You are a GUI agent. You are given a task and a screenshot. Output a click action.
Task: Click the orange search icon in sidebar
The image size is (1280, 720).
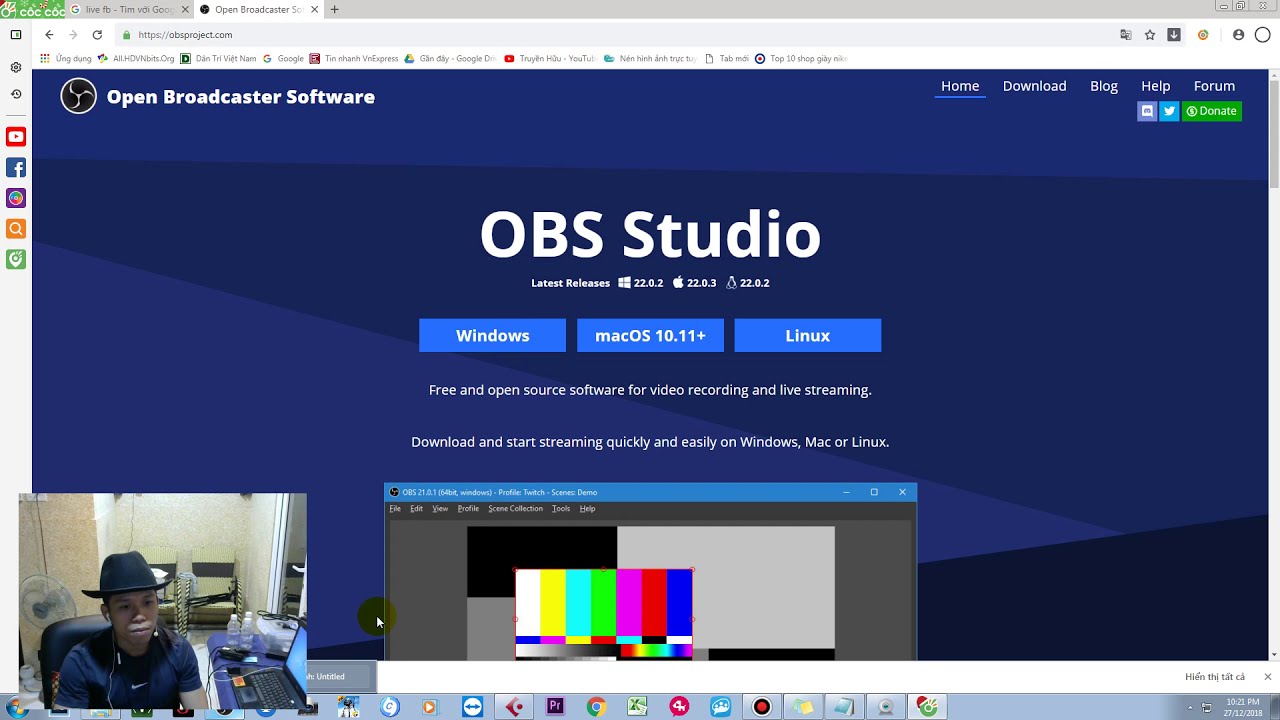coord(16,229)
